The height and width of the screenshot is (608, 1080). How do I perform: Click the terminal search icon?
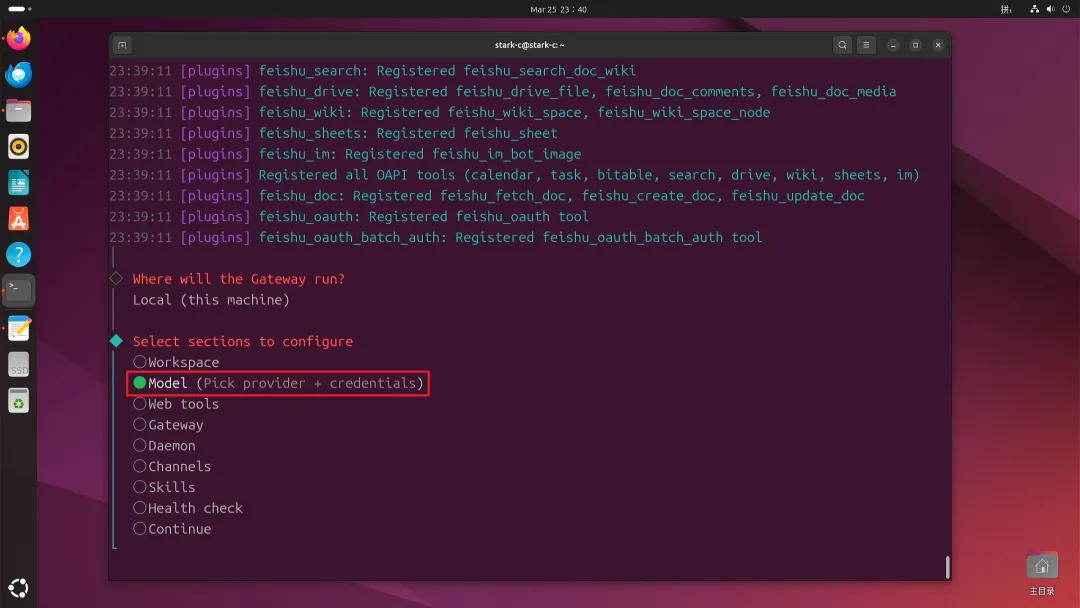click(842, 45)
